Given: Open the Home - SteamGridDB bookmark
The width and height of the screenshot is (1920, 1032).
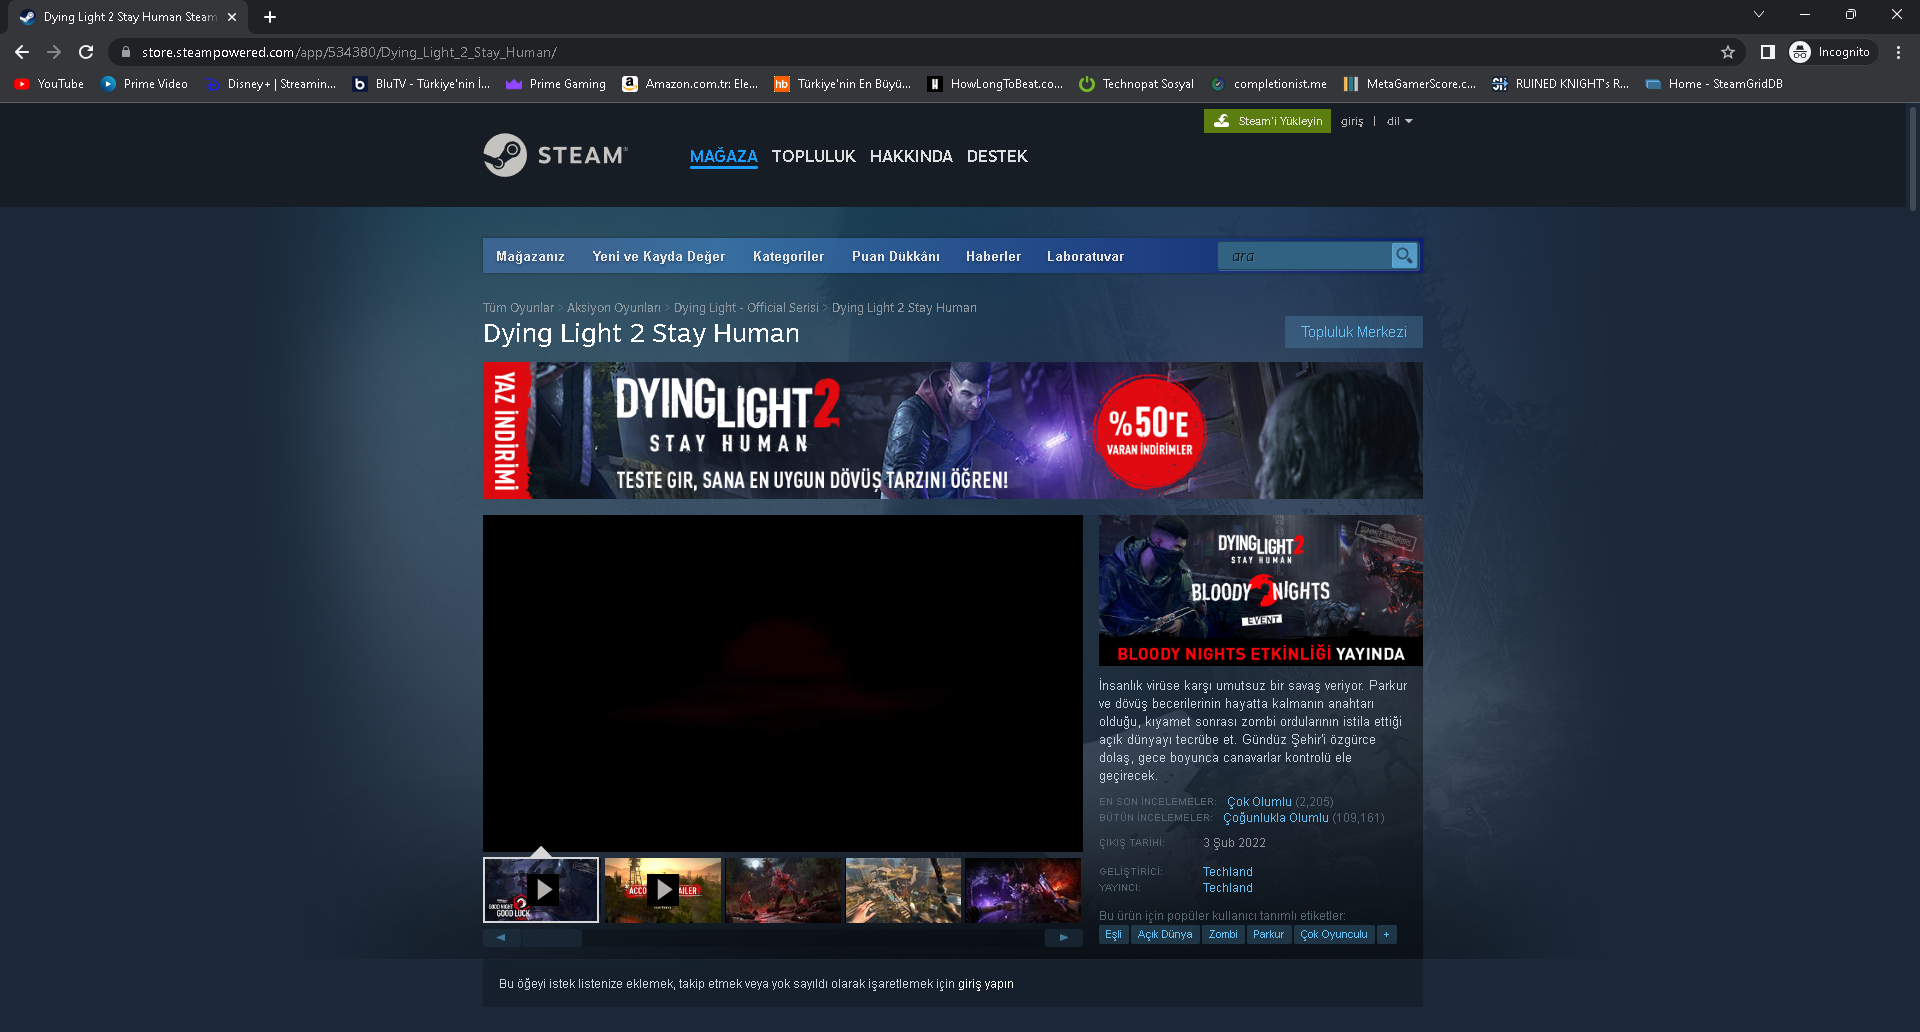Looking at the screenshot, I should click(1714, 84).
